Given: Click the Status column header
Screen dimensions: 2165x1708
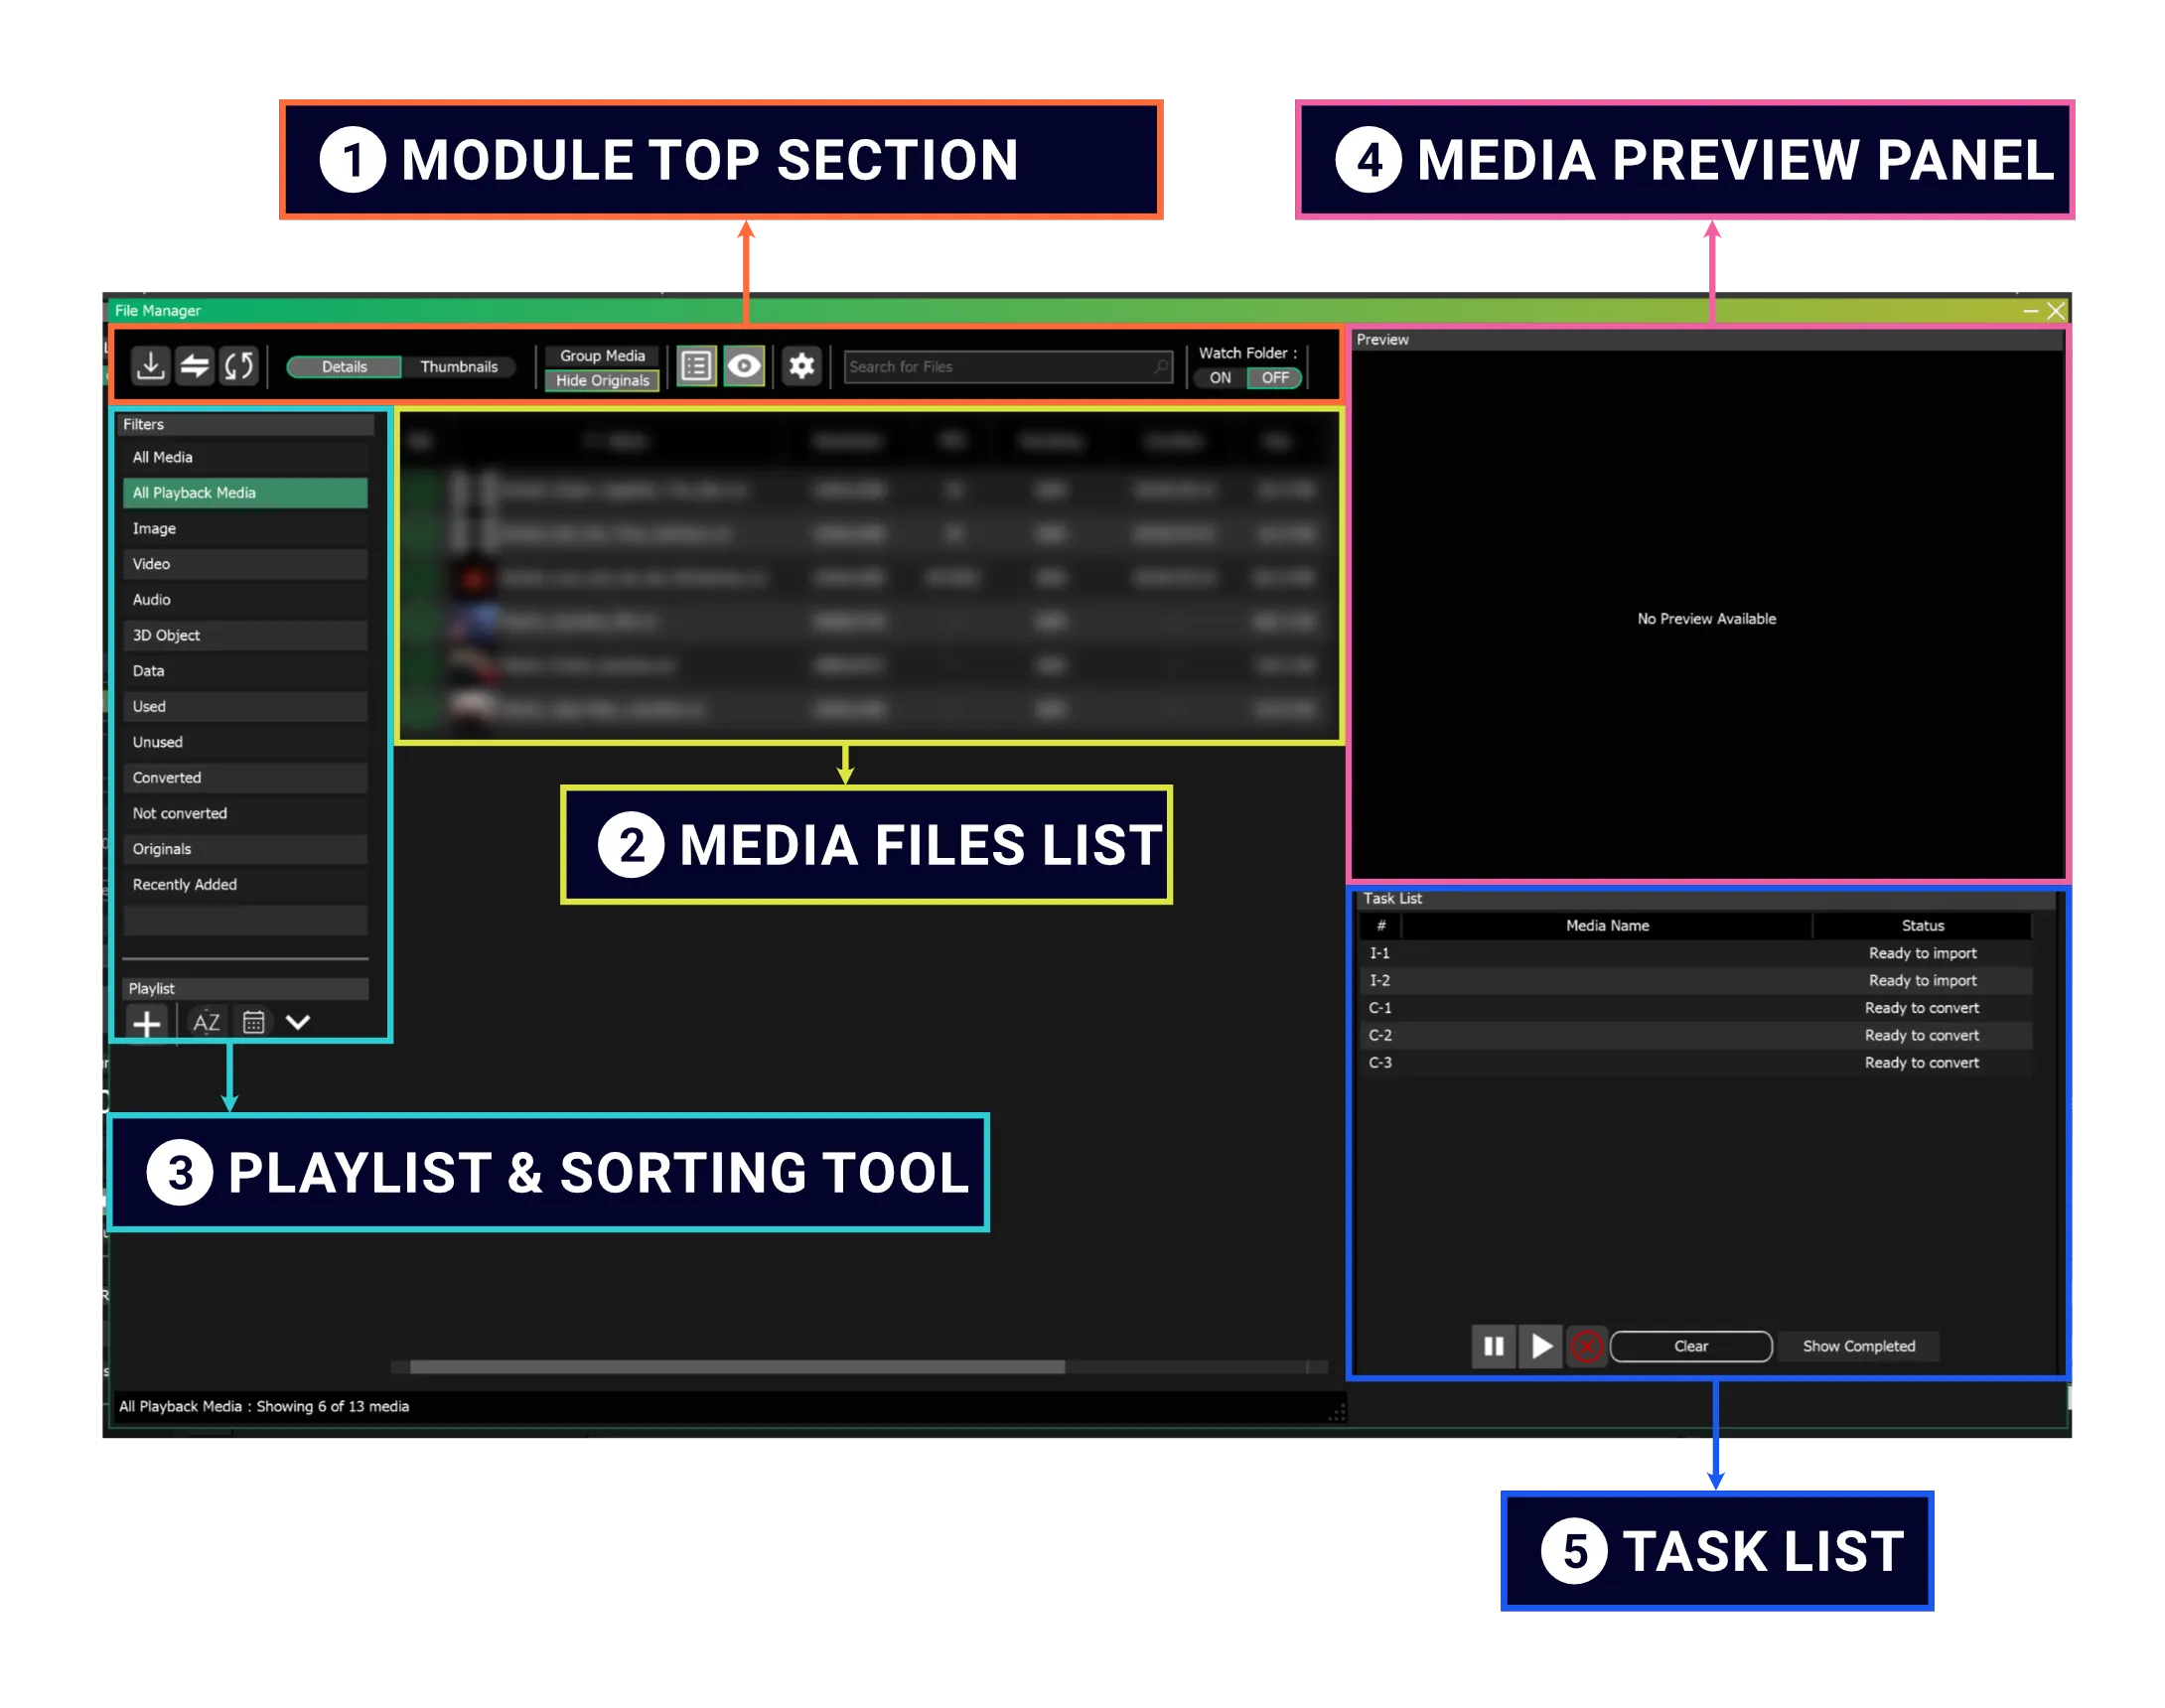Looking at the screenshot, I should 1922,927.
